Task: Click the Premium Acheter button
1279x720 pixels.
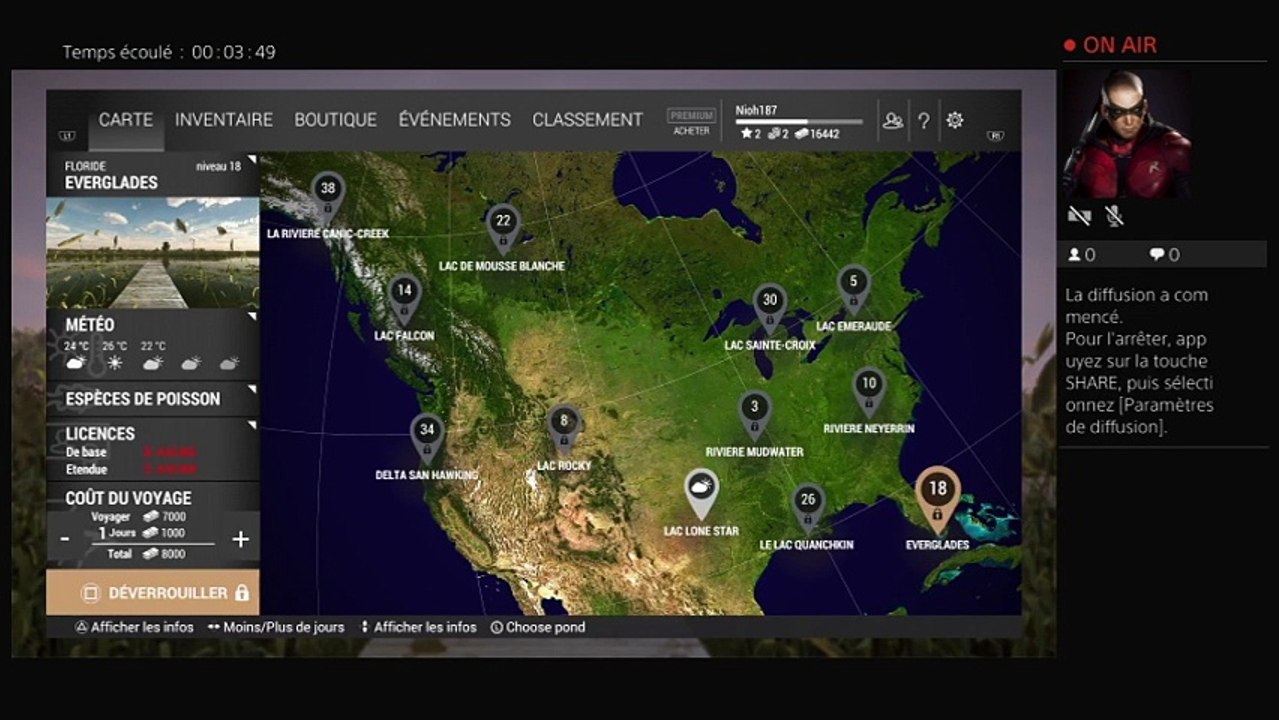Action: click(x=692, y=122)
